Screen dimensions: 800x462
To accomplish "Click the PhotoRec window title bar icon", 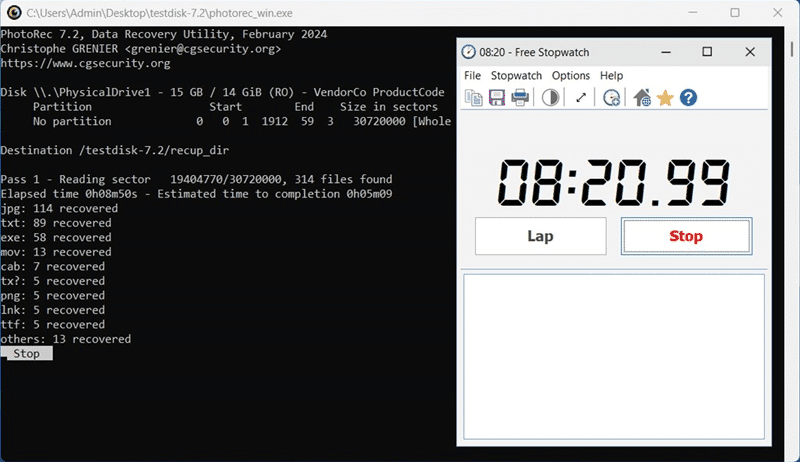I will pos(14,13).
